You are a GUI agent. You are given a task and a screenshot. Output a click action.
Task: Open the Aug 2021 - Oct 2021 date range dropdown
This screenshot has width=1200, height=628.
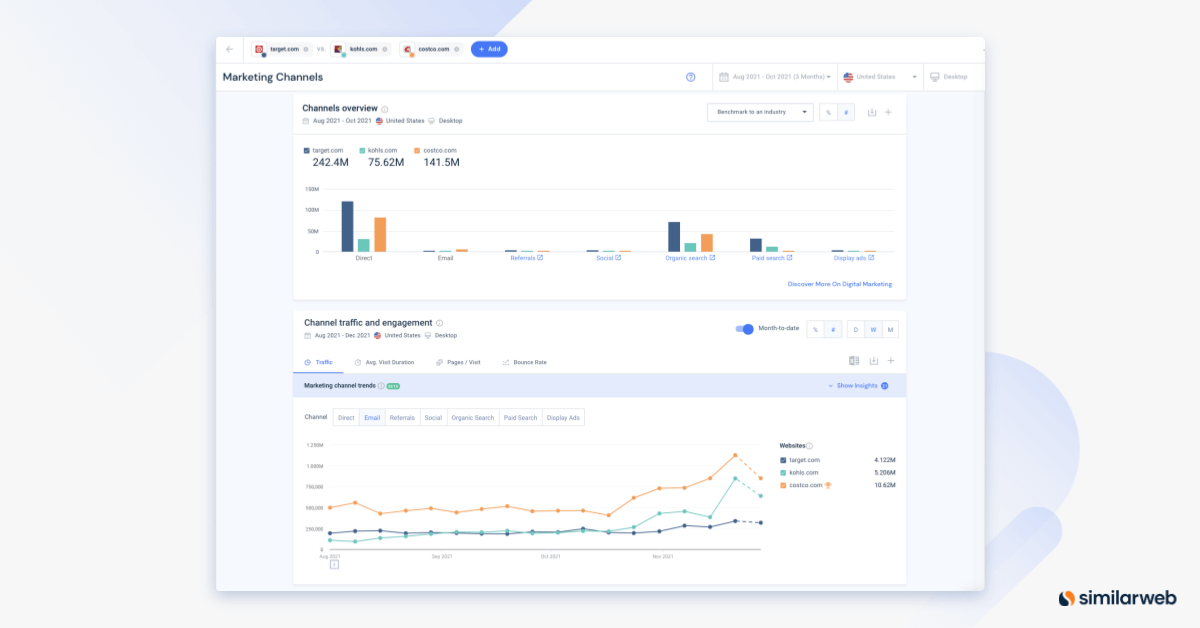(775, 77)
